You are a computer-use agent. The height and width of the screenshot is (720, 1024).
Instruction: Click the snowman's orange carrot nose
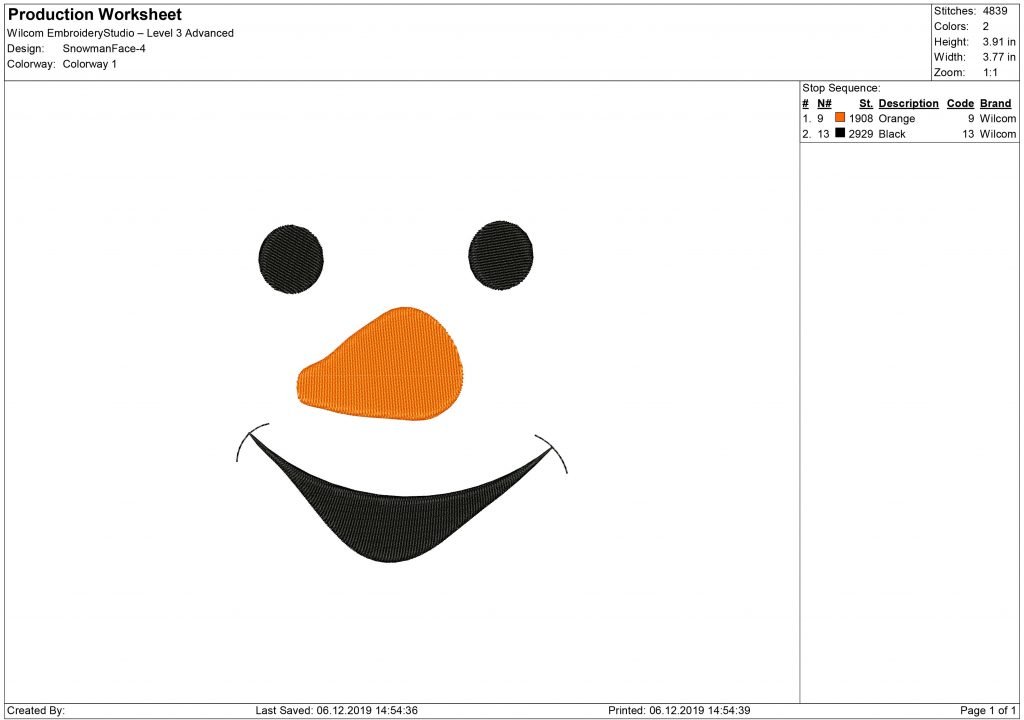point(380,360)
